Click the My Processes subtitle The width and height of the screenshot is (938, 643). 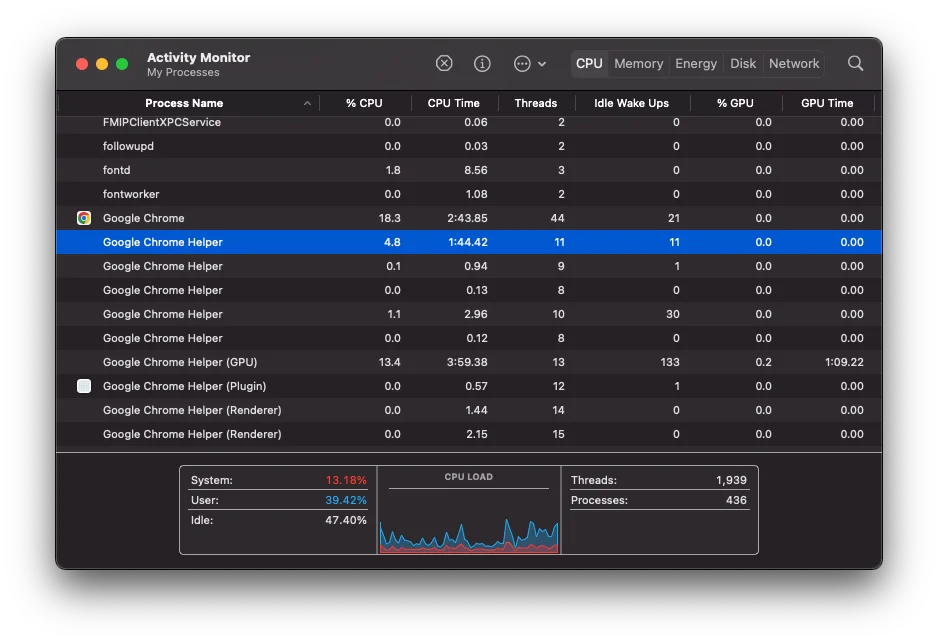point(183,72)
